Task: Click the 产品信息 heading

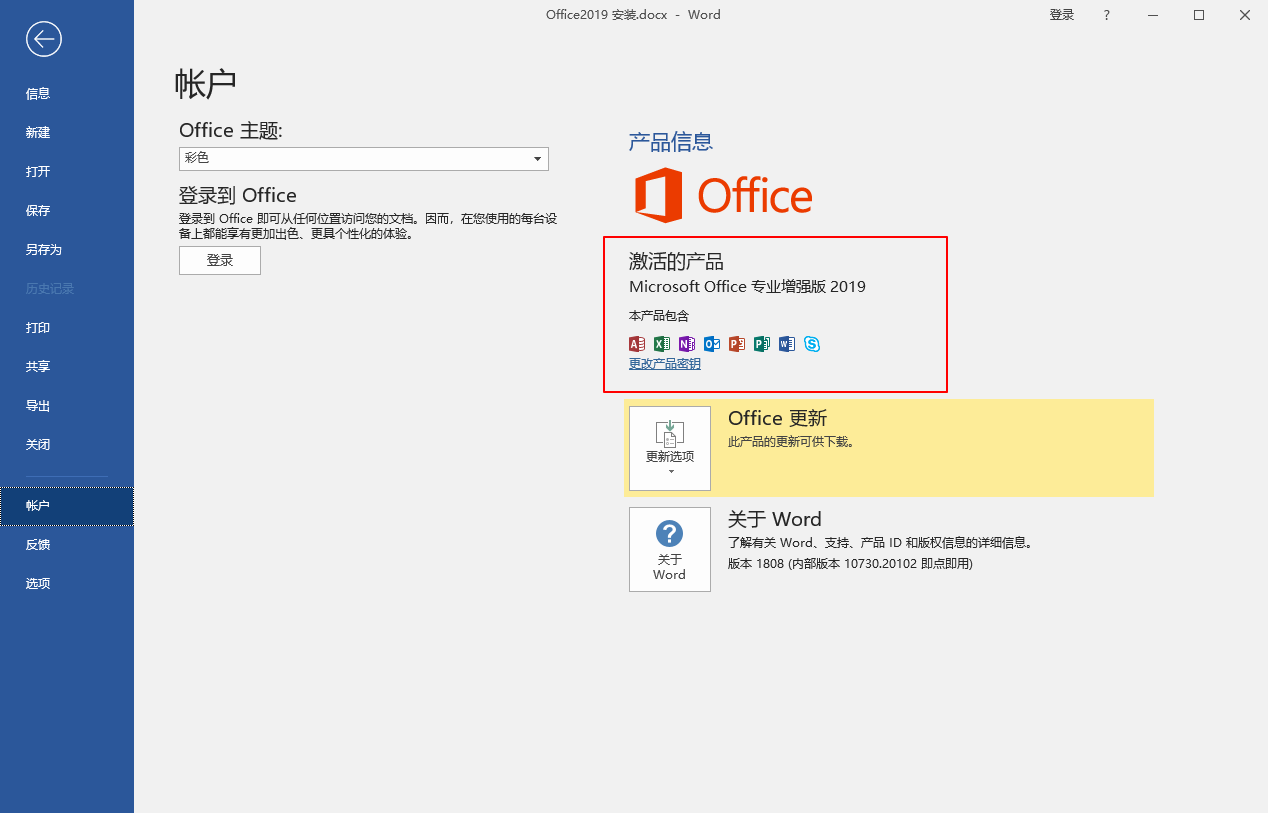Action: coord(670,142)
